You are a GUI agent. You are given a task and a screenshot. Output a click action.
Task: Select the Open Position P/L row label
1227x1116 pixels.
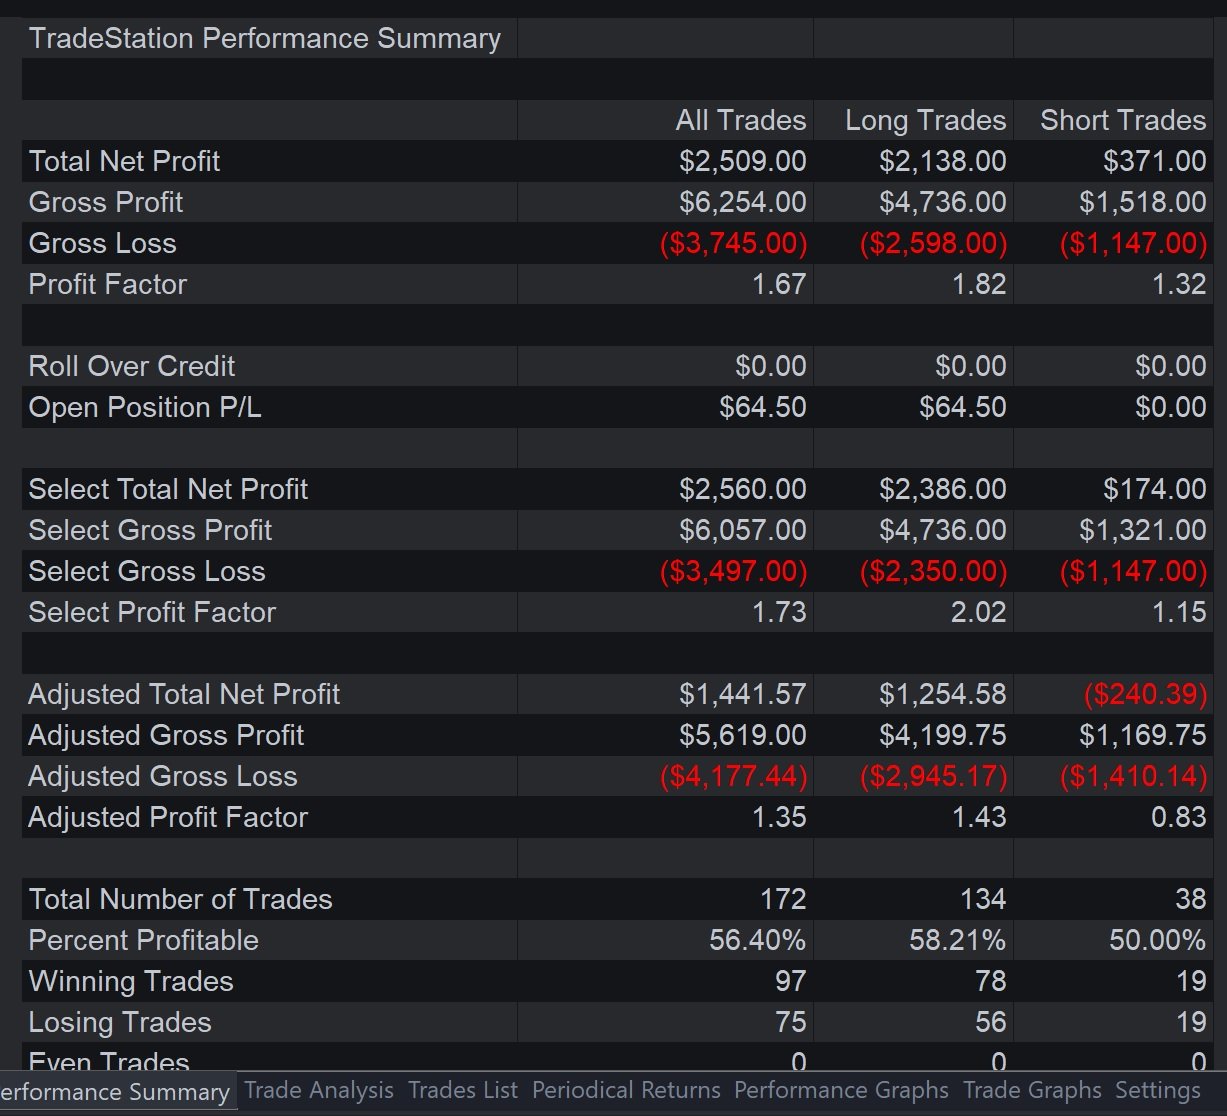145,407
